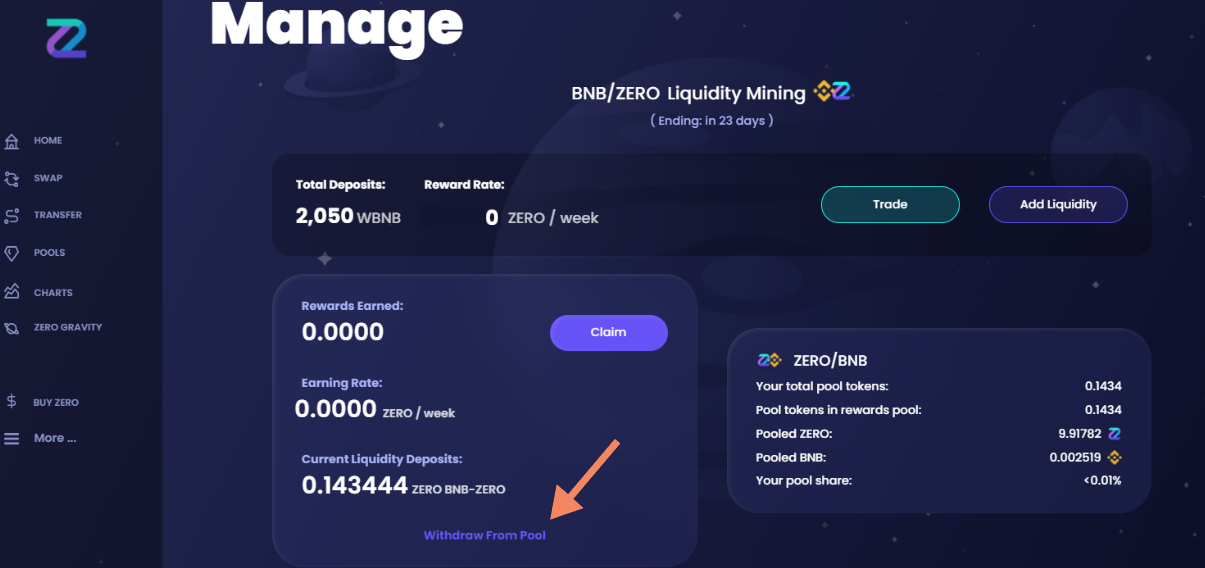Viewport: 1205px width, 568px height.
Task: Click the Swap arrows icon
Action: tap(12, 179)
